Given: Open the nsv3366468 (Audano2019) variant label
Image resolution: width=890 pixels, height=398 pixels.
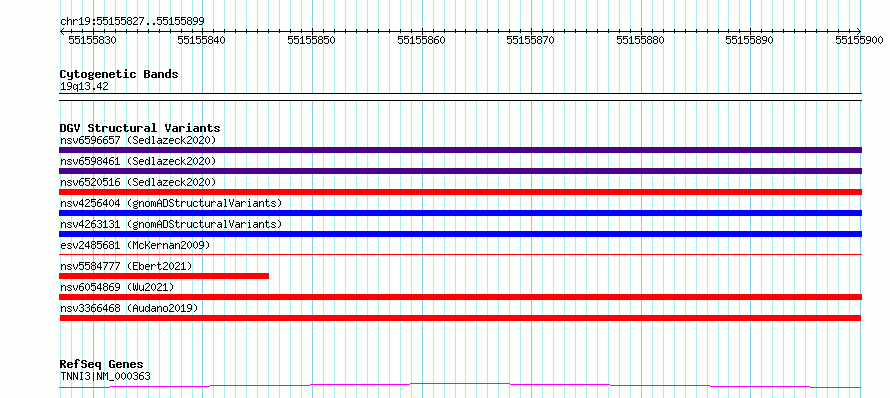Looking at the screenshot, I should [129, 308].
